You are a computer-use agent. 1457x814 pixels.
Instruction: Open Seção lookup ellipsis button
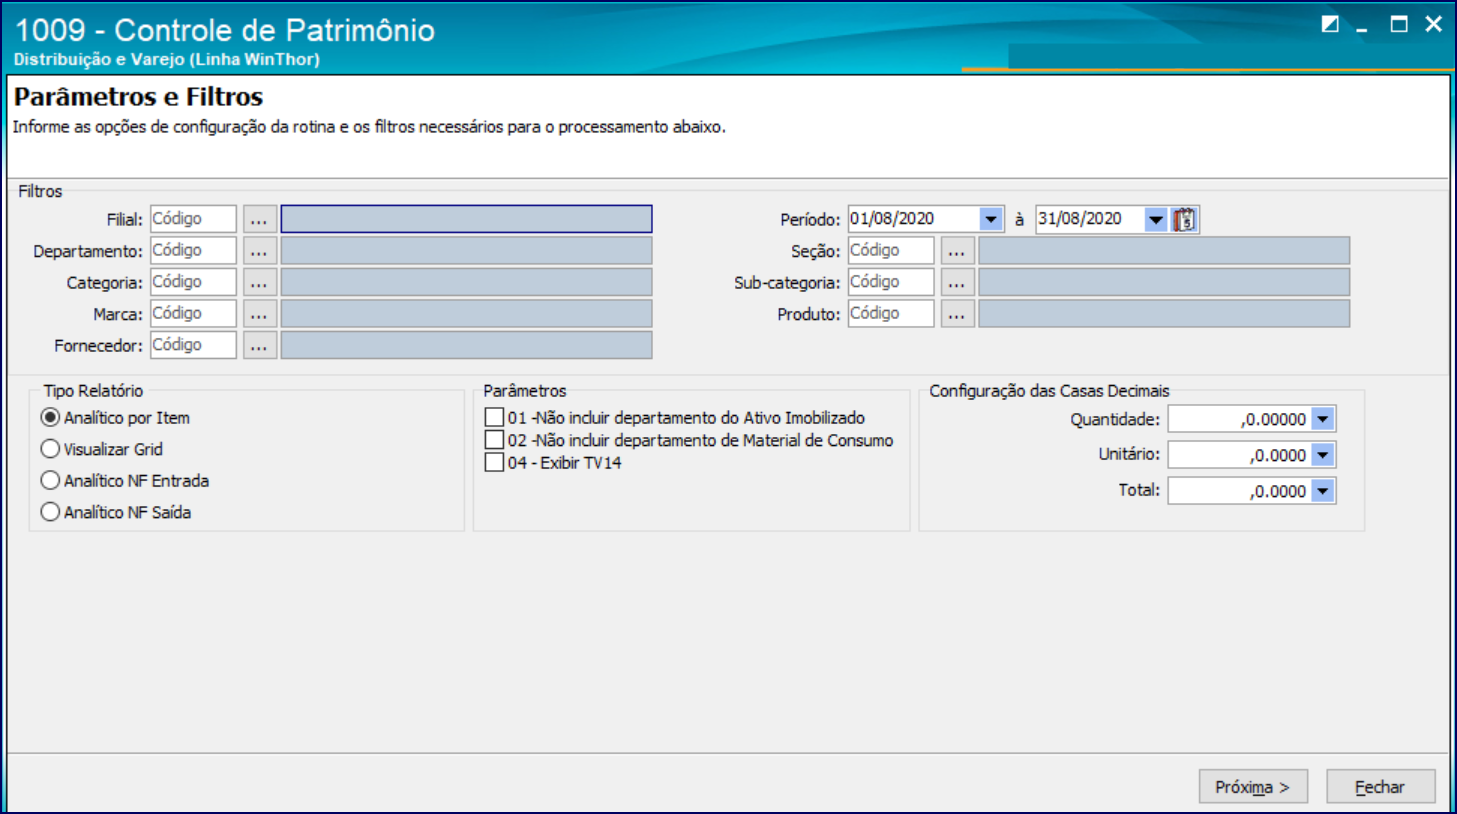957,251
